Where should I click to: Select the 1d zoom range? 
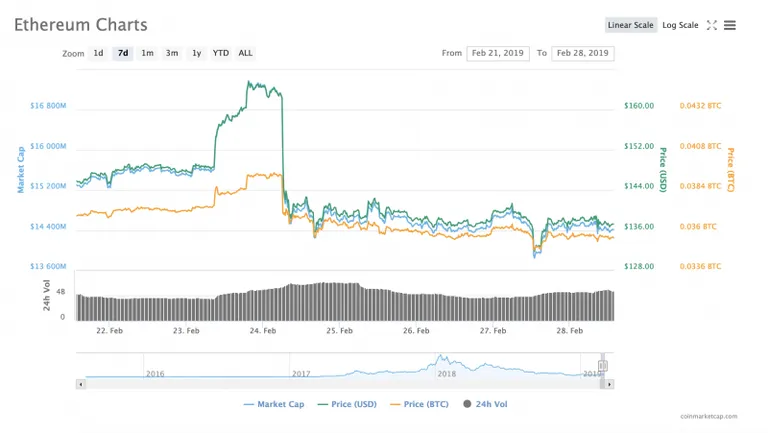98,53
